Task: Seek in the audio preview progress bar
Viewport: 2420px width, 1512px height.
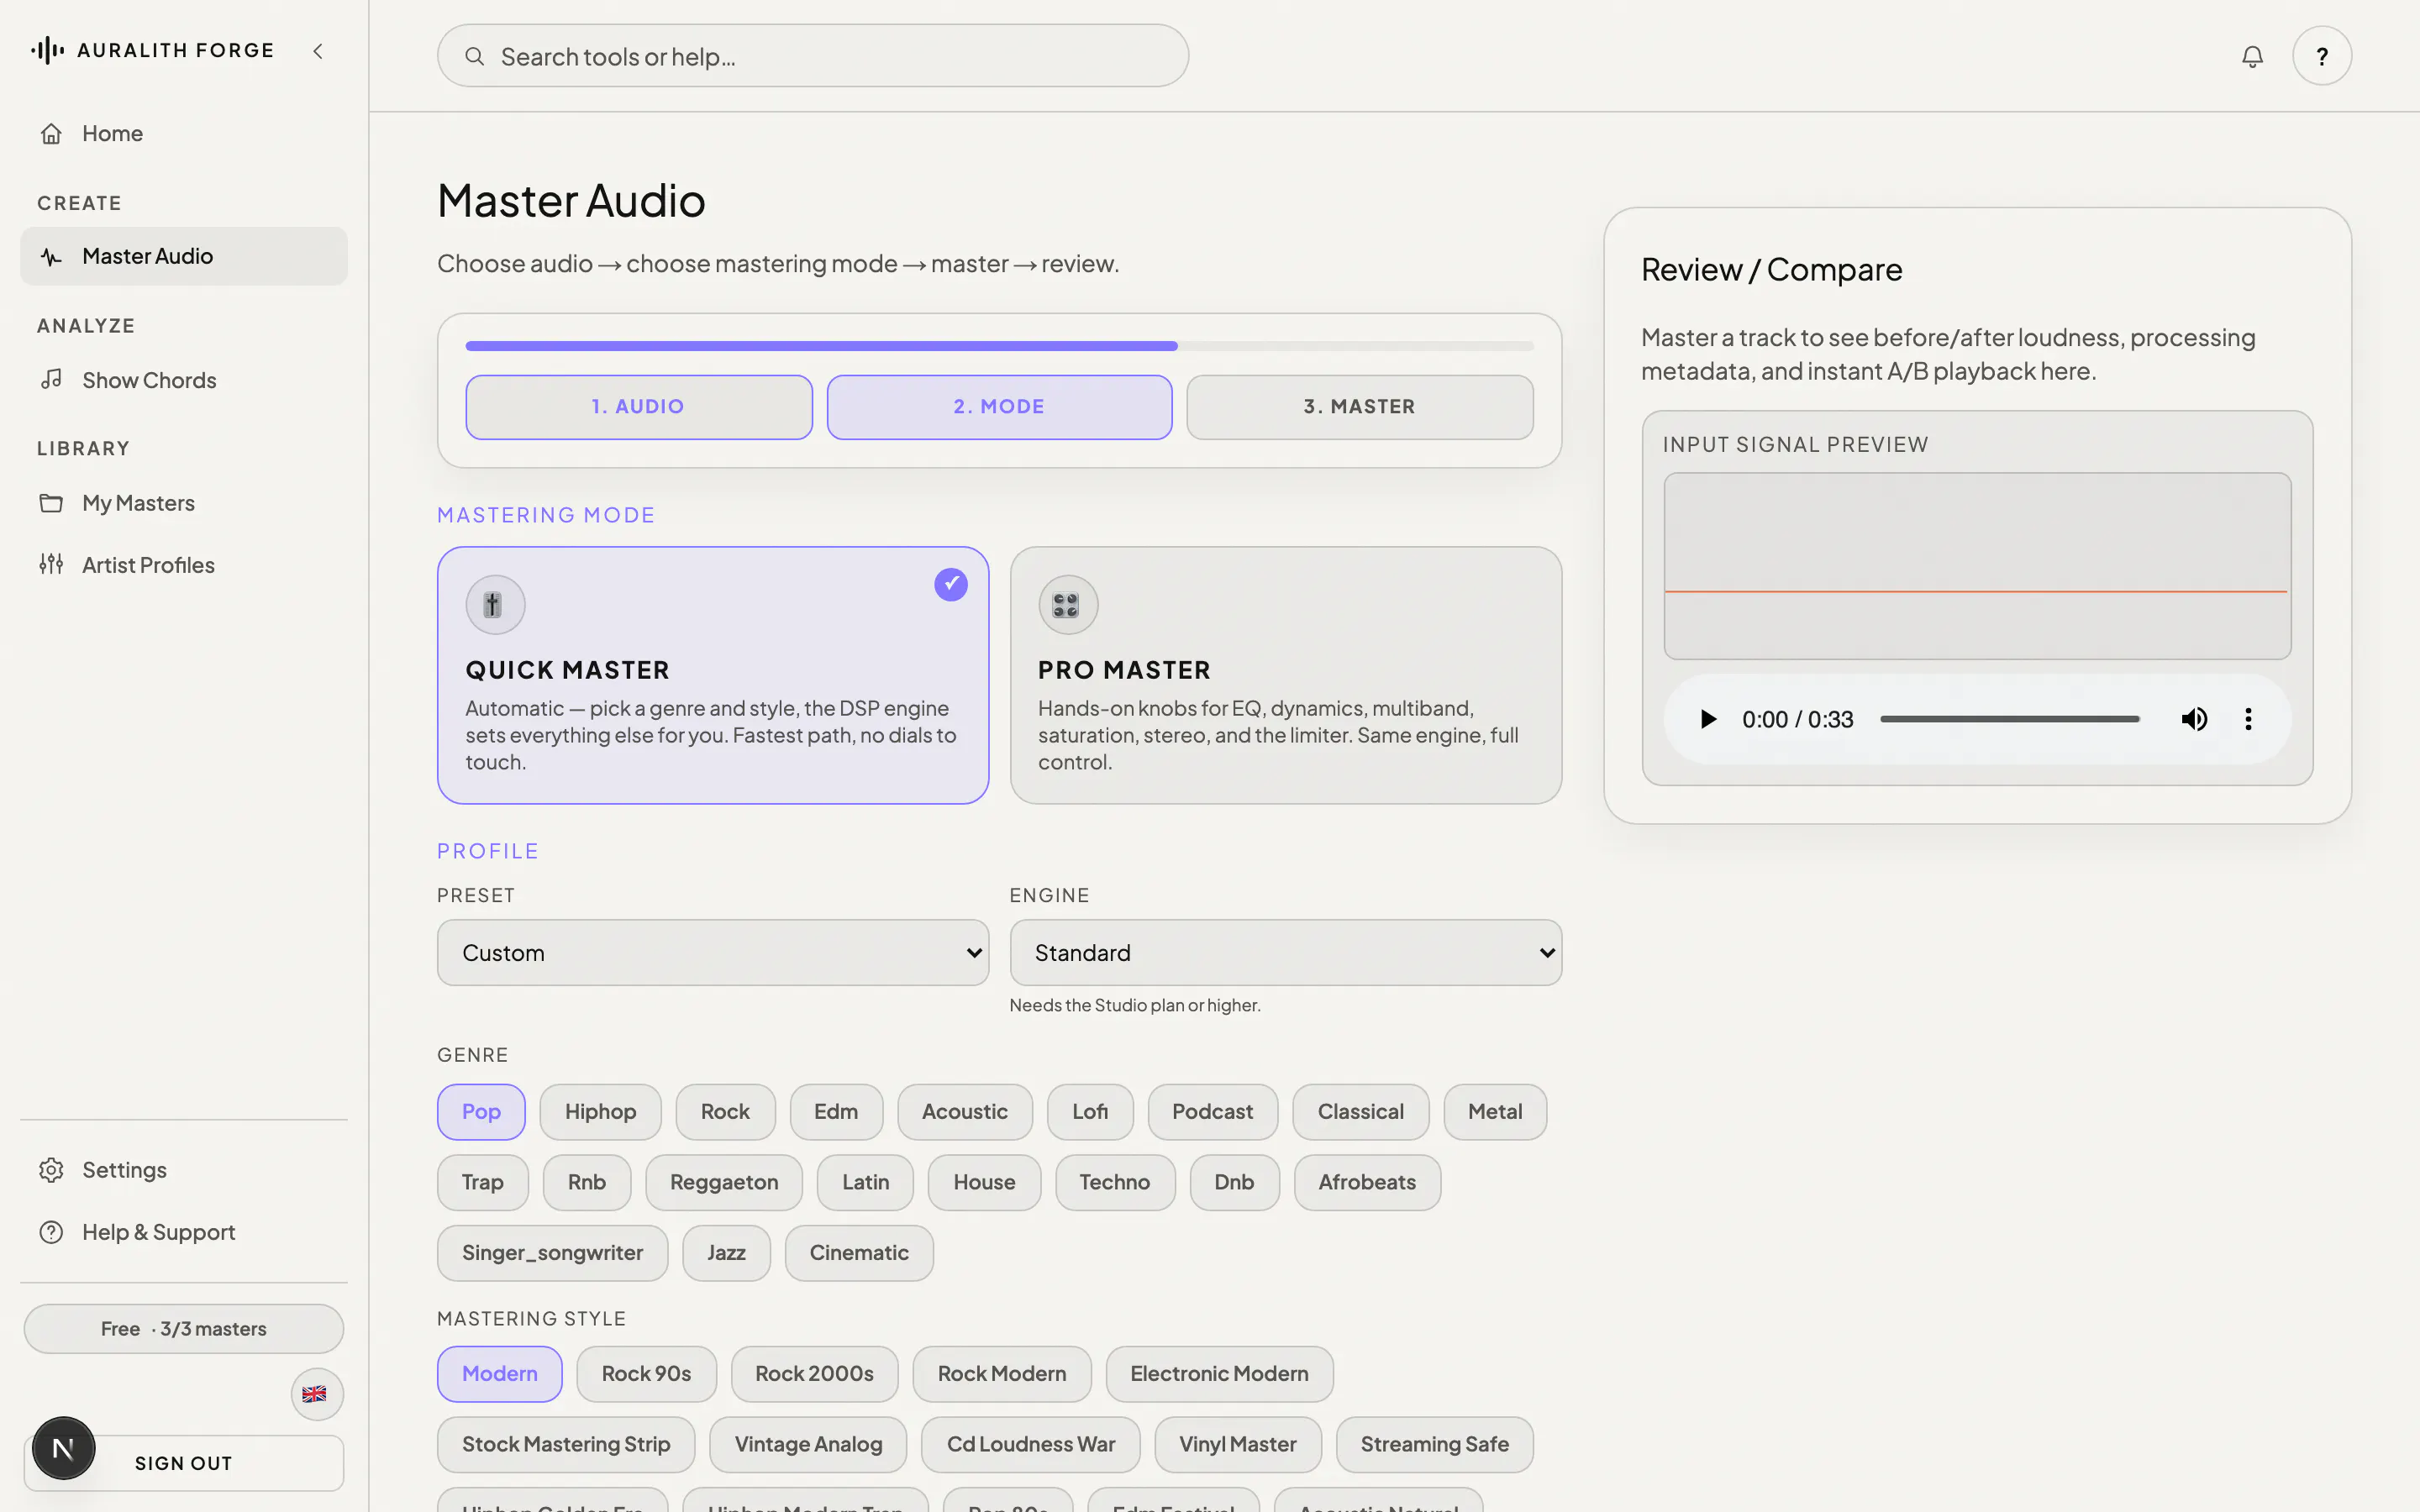Action: [2010, 719]
